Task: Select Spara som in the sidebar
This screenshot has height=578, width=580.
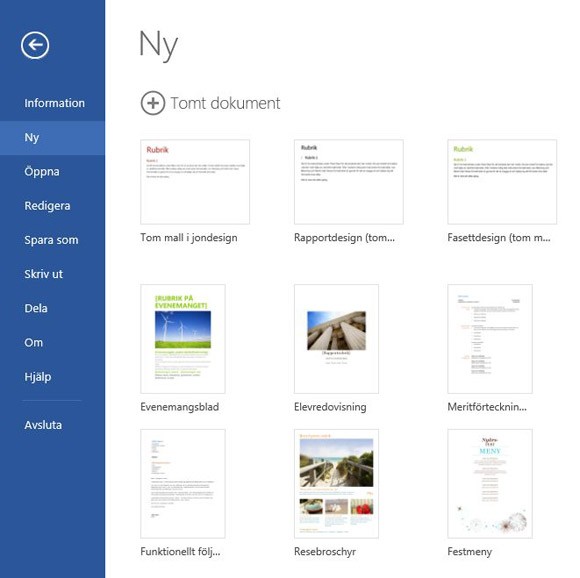Action: pos(51,240)
